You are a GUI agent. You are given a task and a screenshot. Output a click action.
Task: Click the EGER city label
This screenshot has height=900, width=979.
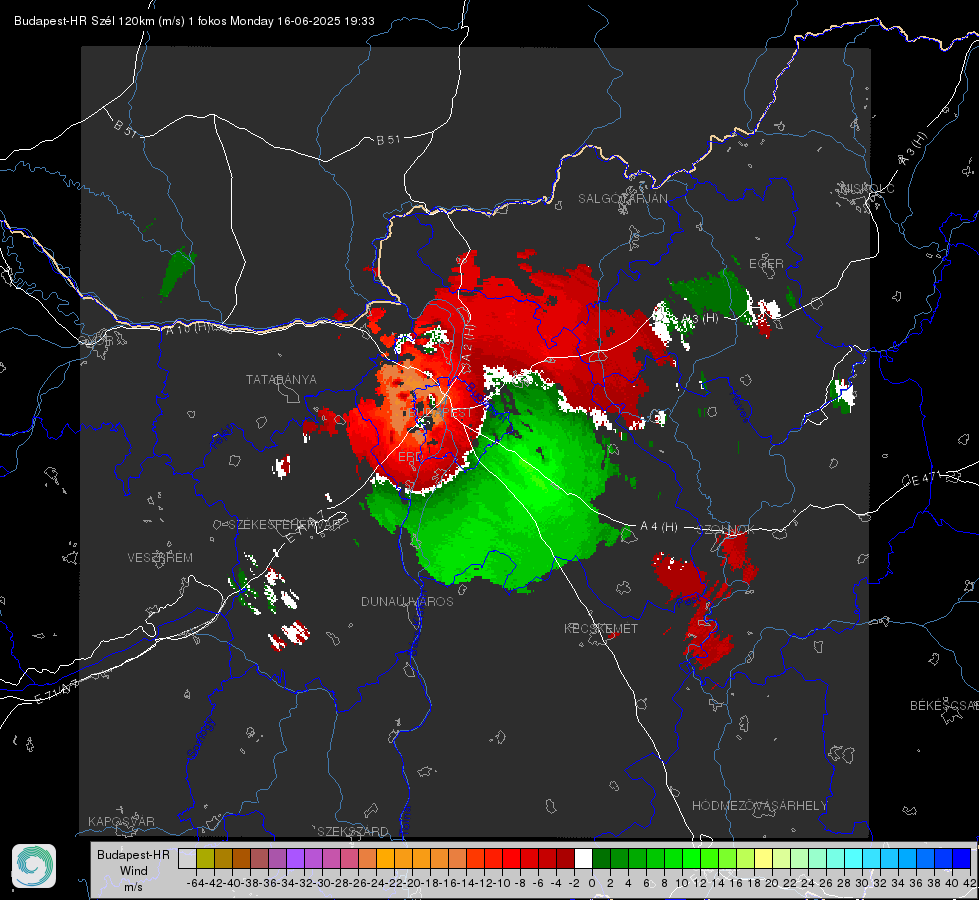766,264
